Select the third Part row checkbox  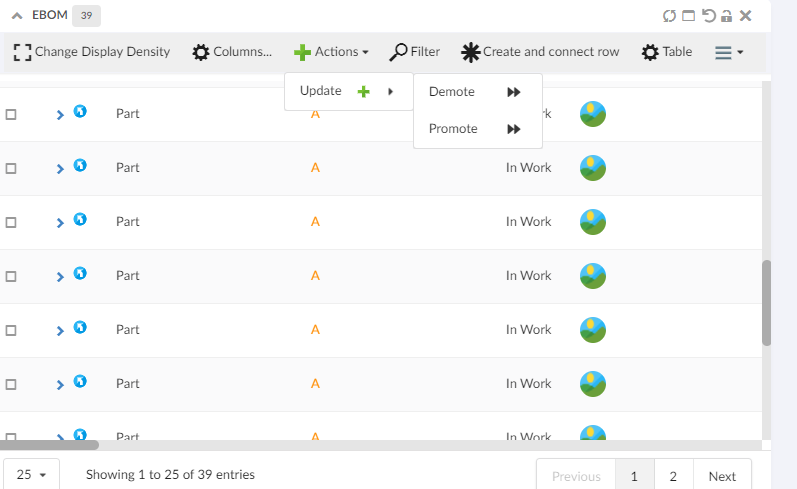coord(11,223)
